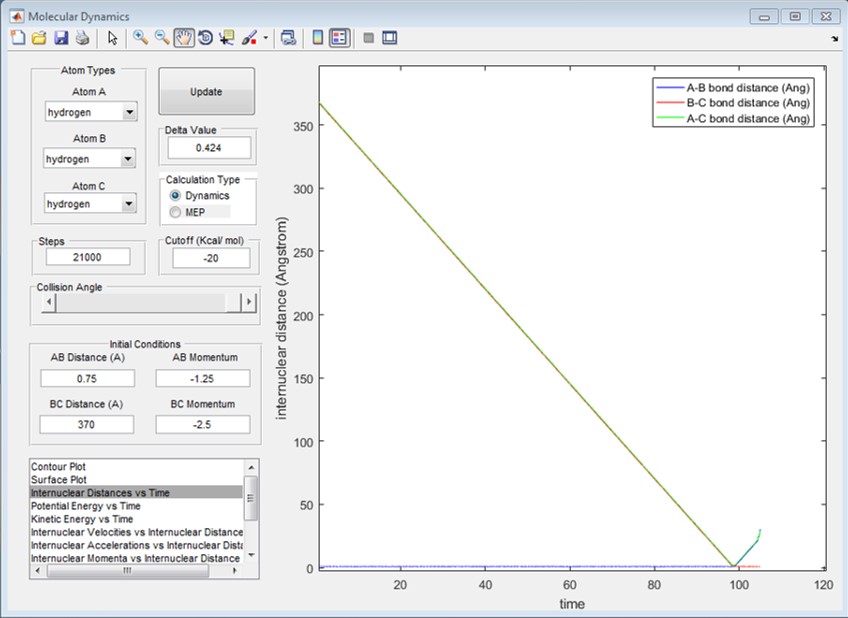
Task: Click plot list horizontal scroll left arrow
Action: pos(37,570)
